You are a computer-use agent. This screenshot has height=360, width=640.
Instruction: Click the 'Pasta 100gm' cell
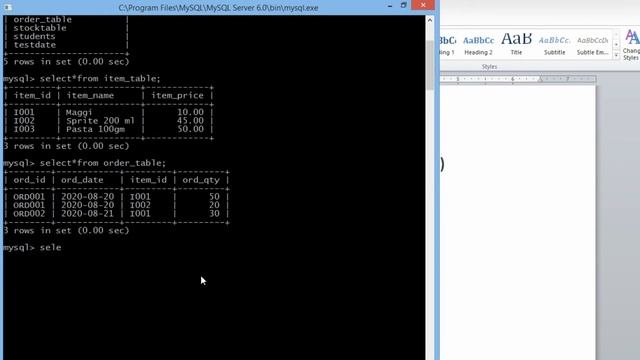pos(95,129)
